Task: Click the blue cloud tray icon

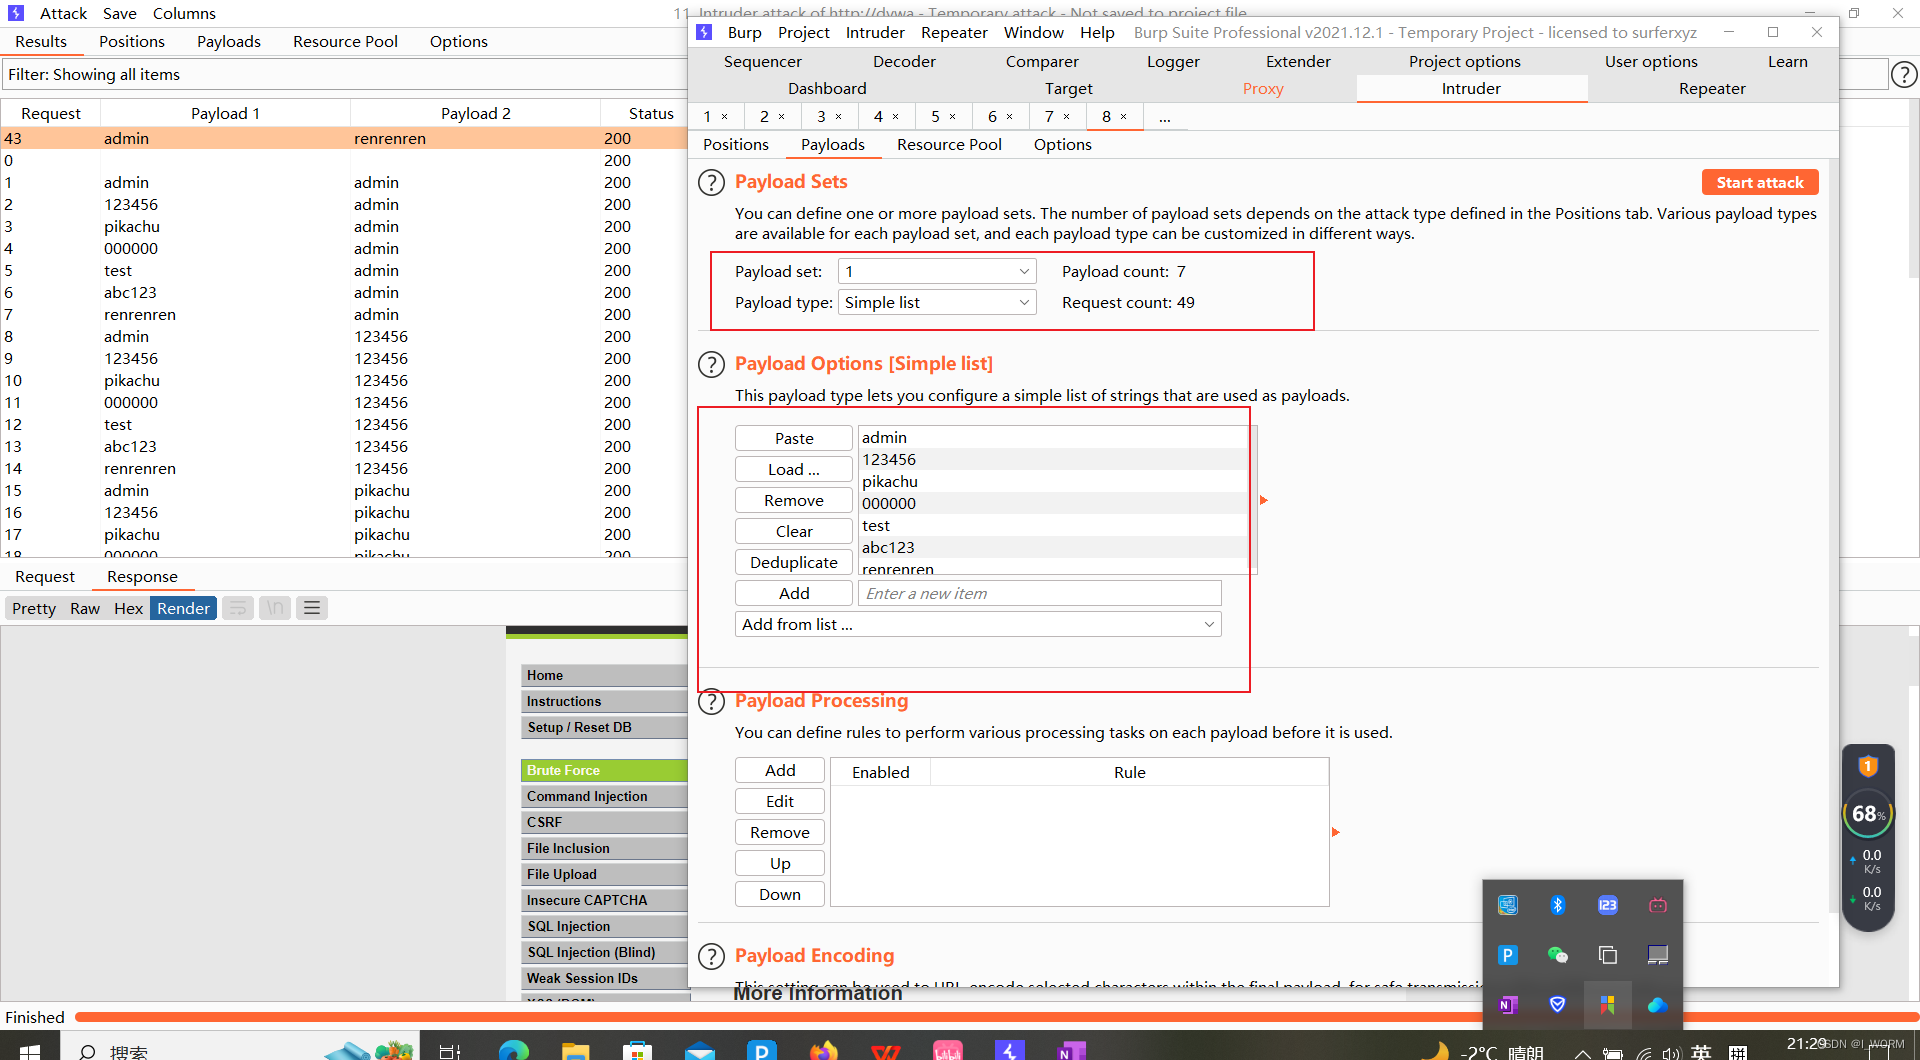Action: click(1658, 1005)
